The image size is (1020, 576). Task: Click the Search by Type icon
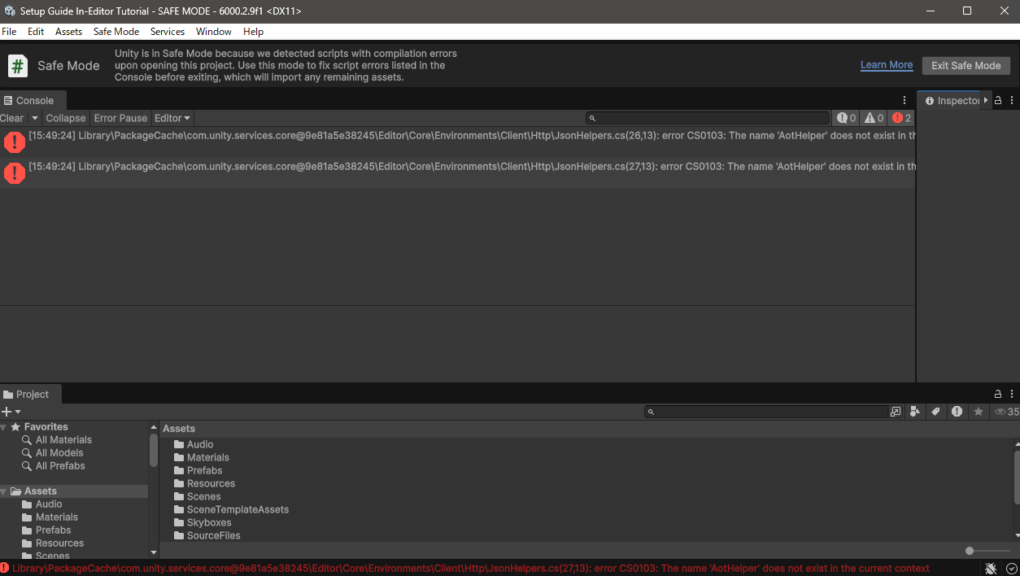pyautogui.click(x=915, y=411)
